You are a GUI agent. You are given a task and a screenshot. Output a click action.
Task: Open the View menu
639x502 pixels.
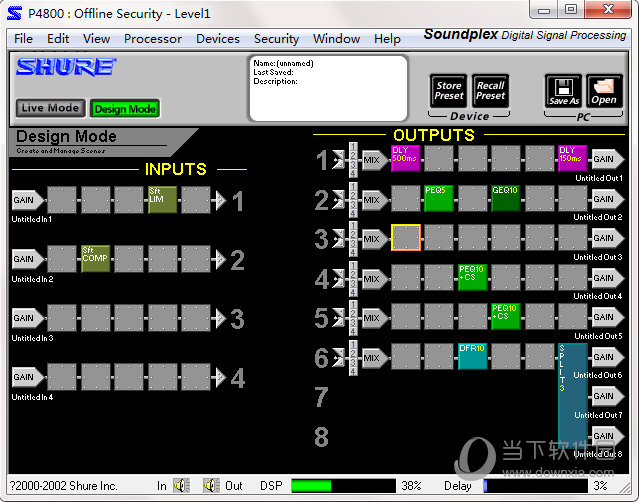click(97, 39)
